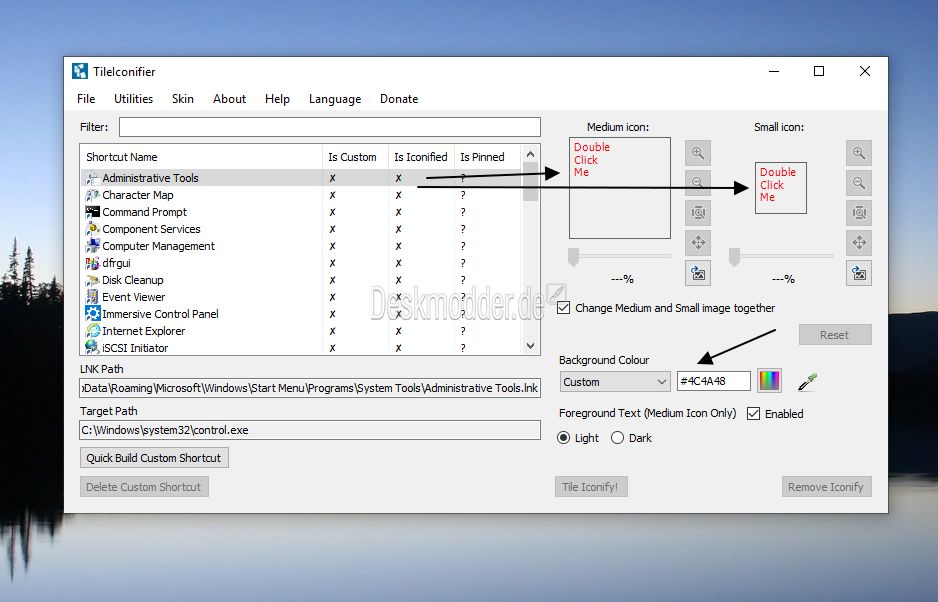938x602 pixels.
Task: Click the Small icon change image button
Action: 858,273
